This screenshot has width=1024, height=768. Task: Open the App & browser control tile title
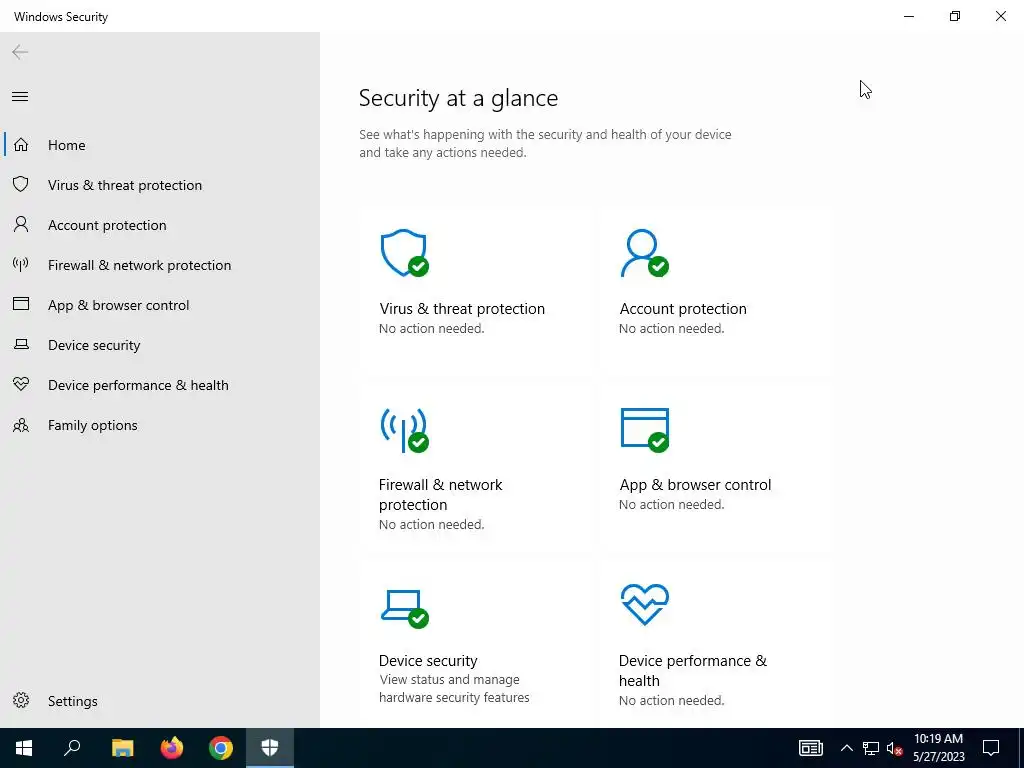click(695, 485)
